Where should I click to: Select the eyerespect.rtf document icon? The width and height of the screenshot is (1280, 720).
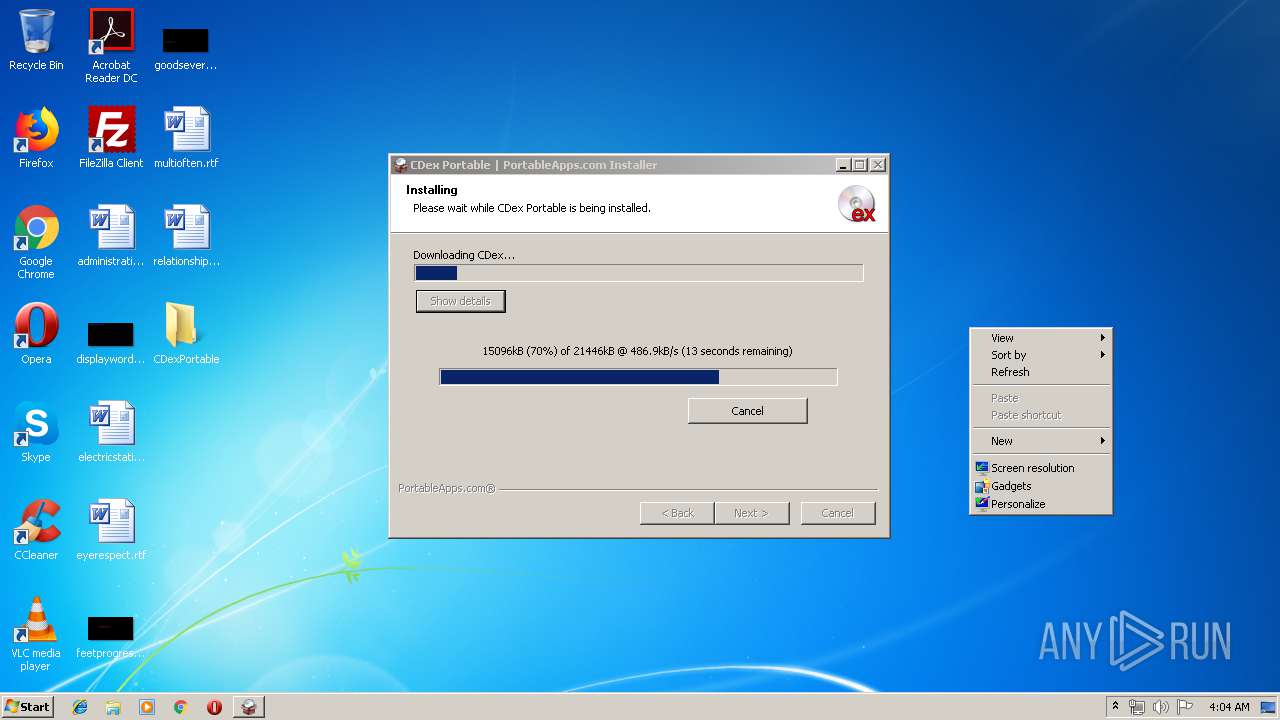pyautogui.click(x=111, y=530)
